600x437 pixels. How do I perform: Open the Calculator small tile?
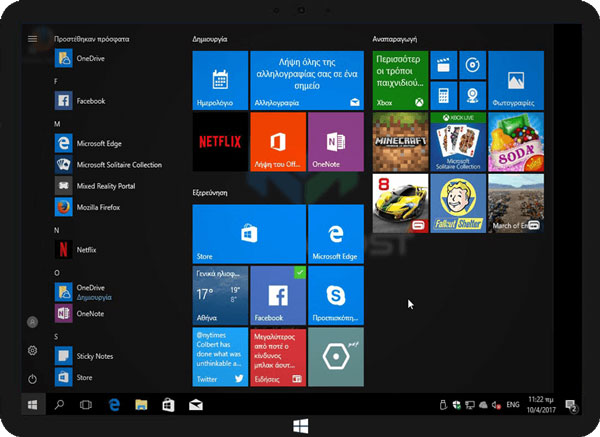point(443,96)
